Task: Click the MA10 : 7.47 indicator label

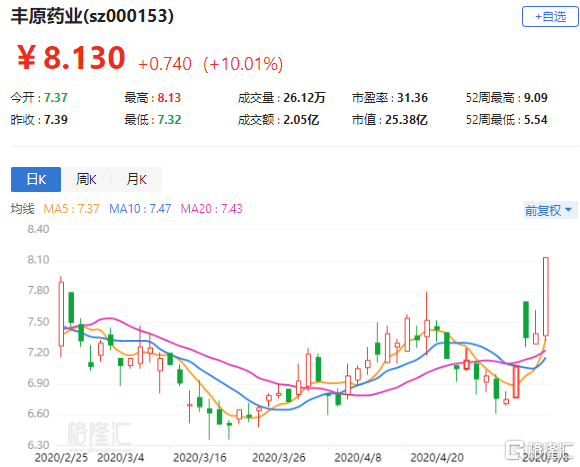Action: coord(140,209)
